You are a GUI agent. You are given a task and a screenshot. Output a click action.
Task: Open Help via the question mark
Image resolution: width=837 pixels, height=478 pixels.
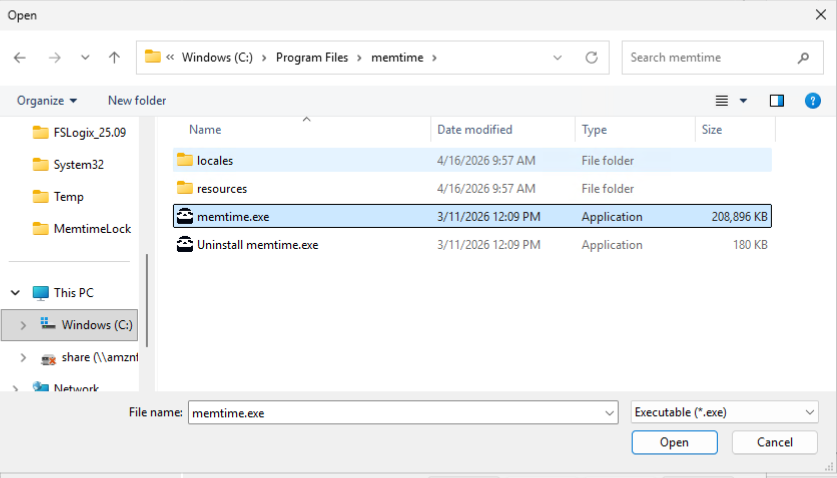pyautogui.click(x=812, y=100)
